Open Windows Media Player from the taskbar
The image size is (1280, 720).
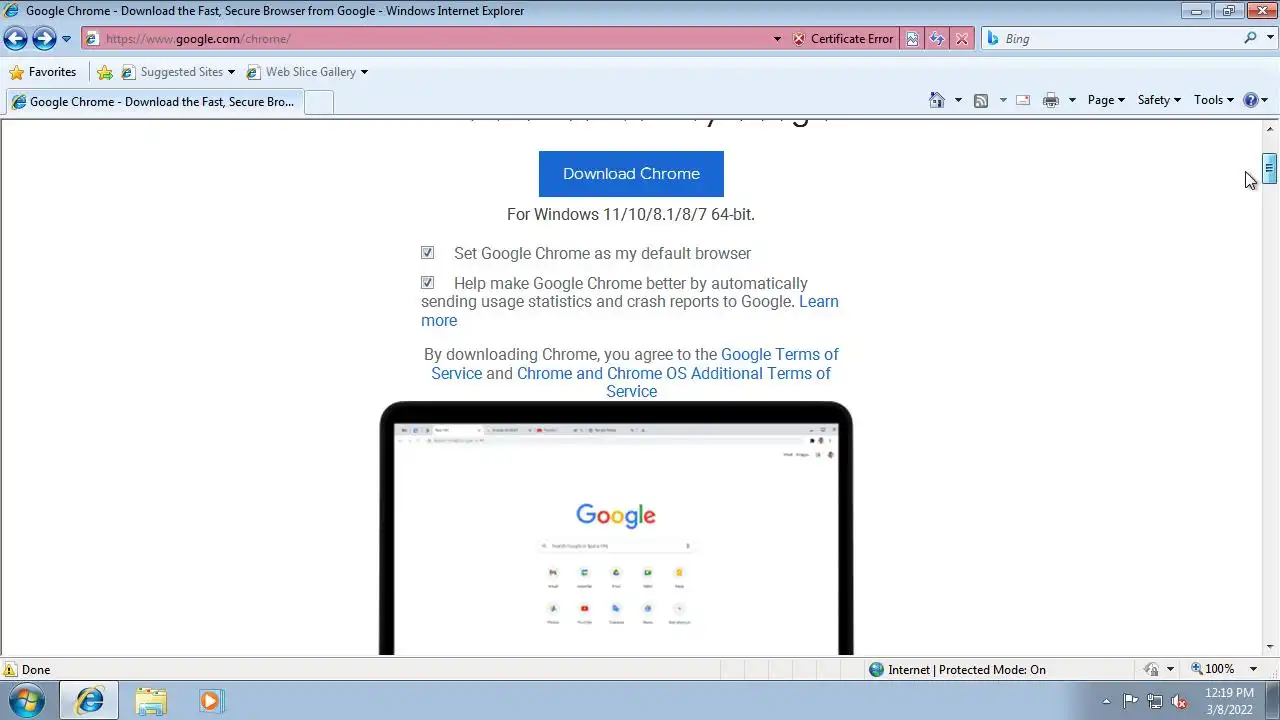click(210, 701)
